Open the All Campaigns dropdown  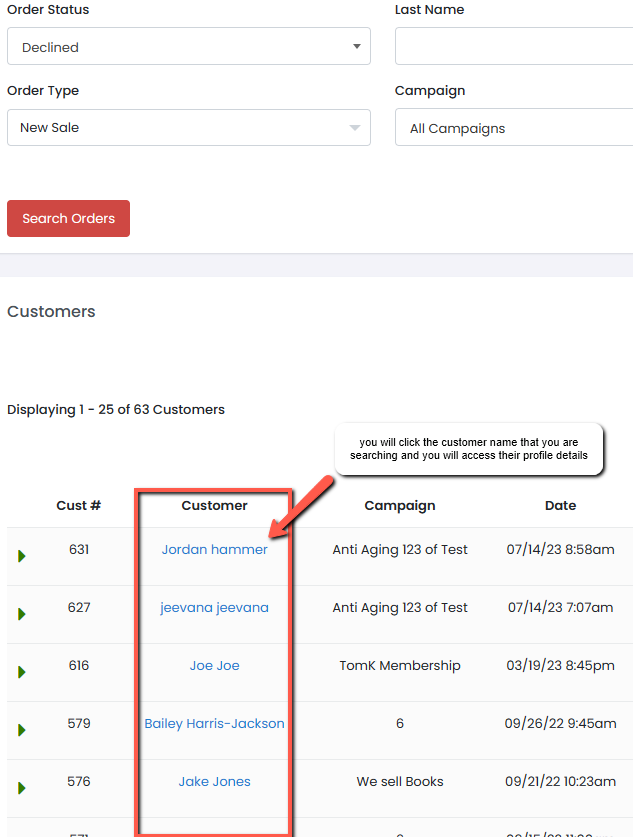pos(514,128)
